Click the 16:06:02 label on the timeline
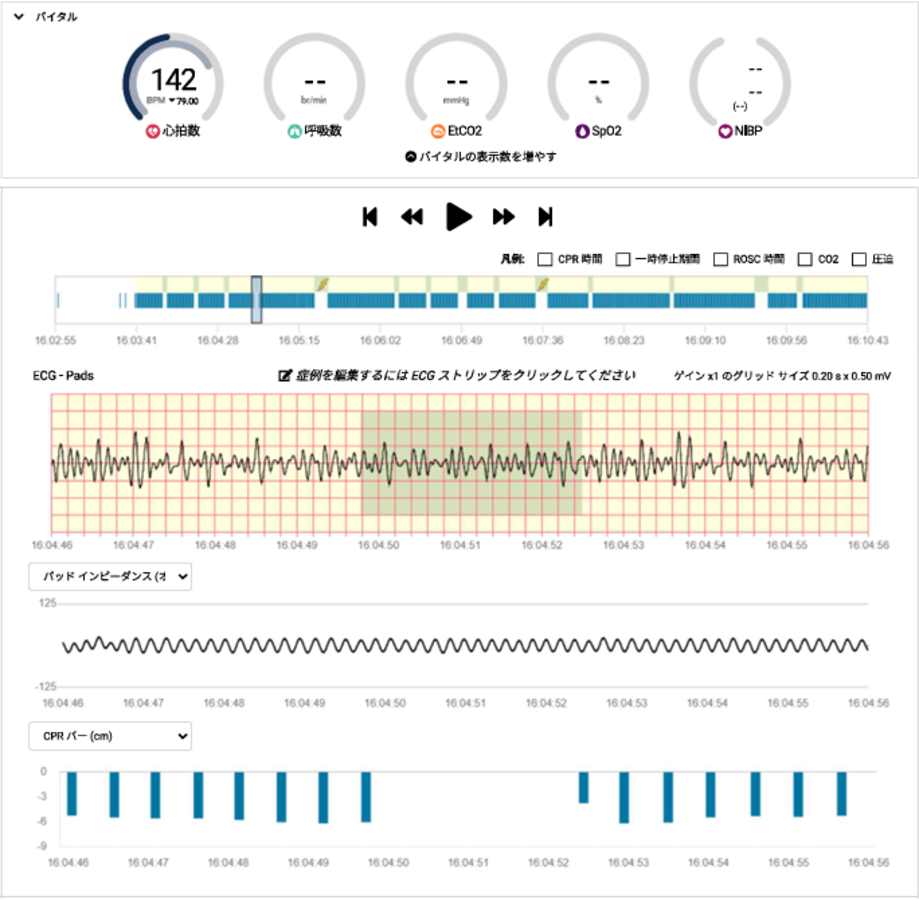 click(x=380, y=340)
